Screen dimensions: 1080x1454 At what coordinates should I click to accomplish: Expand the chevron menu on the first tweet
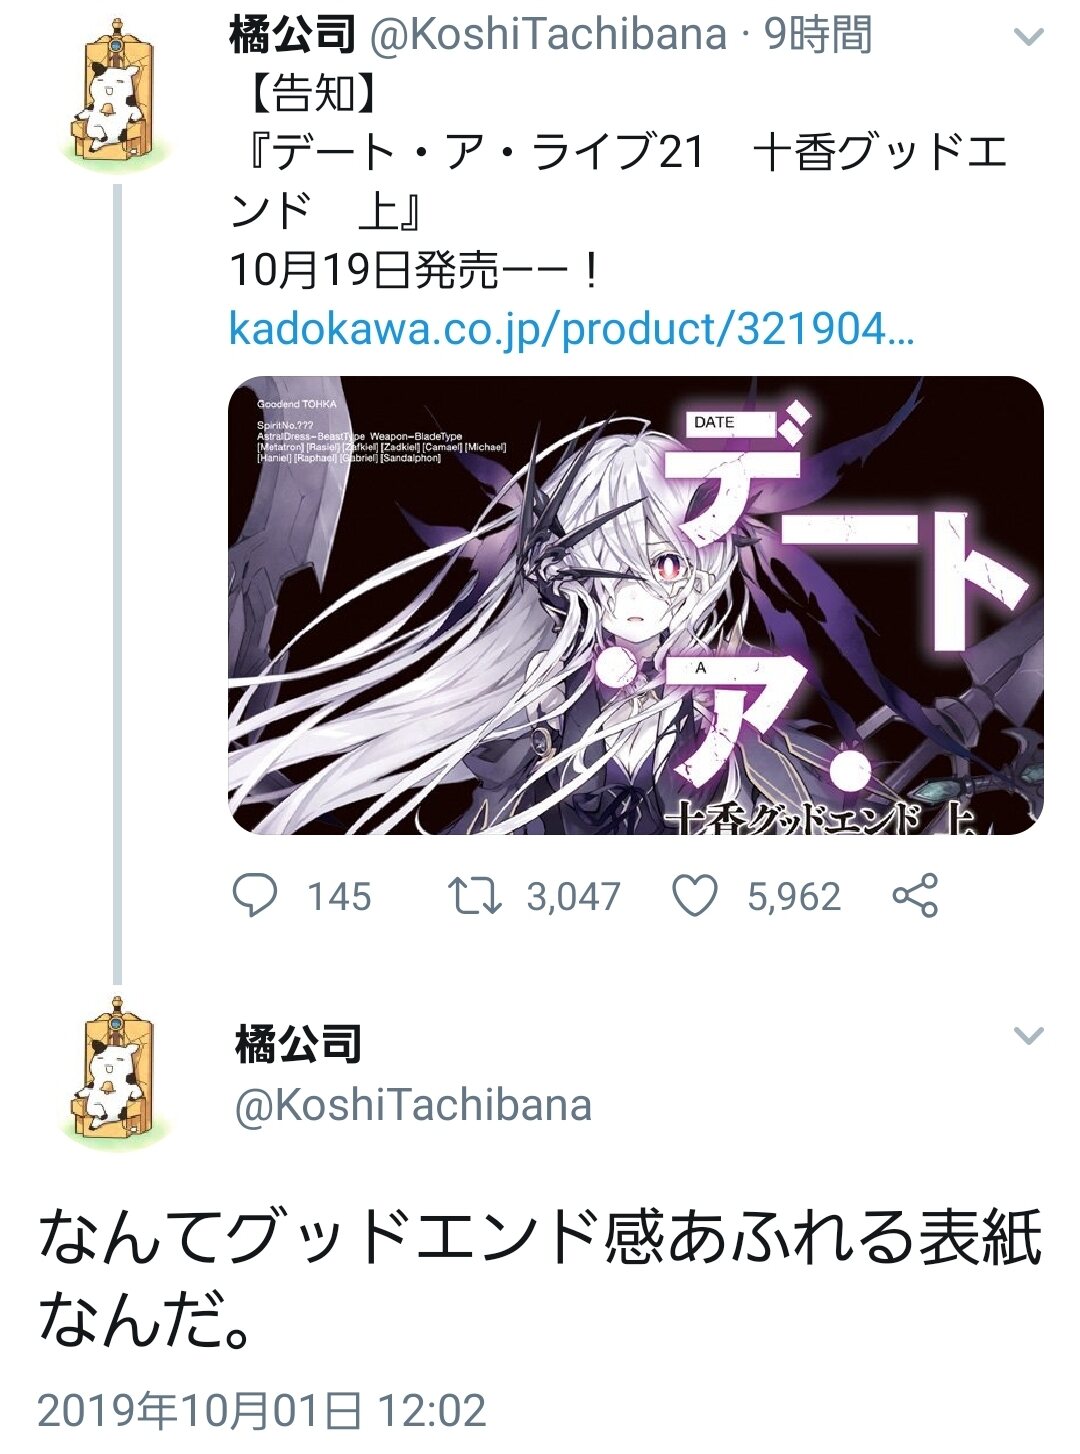point(1028,38)
